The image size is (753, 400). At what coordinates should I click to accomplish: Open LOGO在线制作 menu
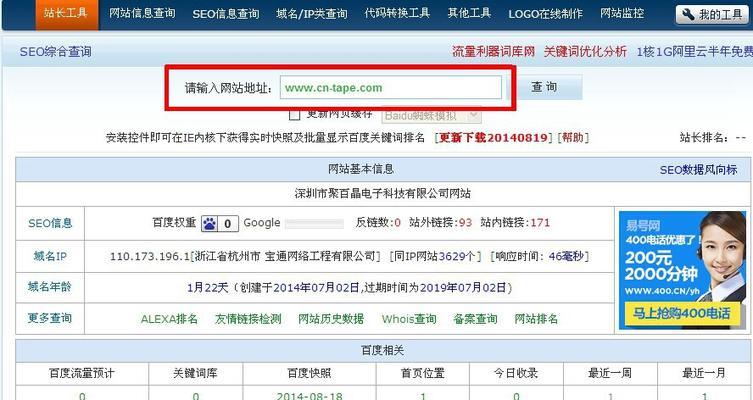[x=546, y=14]
